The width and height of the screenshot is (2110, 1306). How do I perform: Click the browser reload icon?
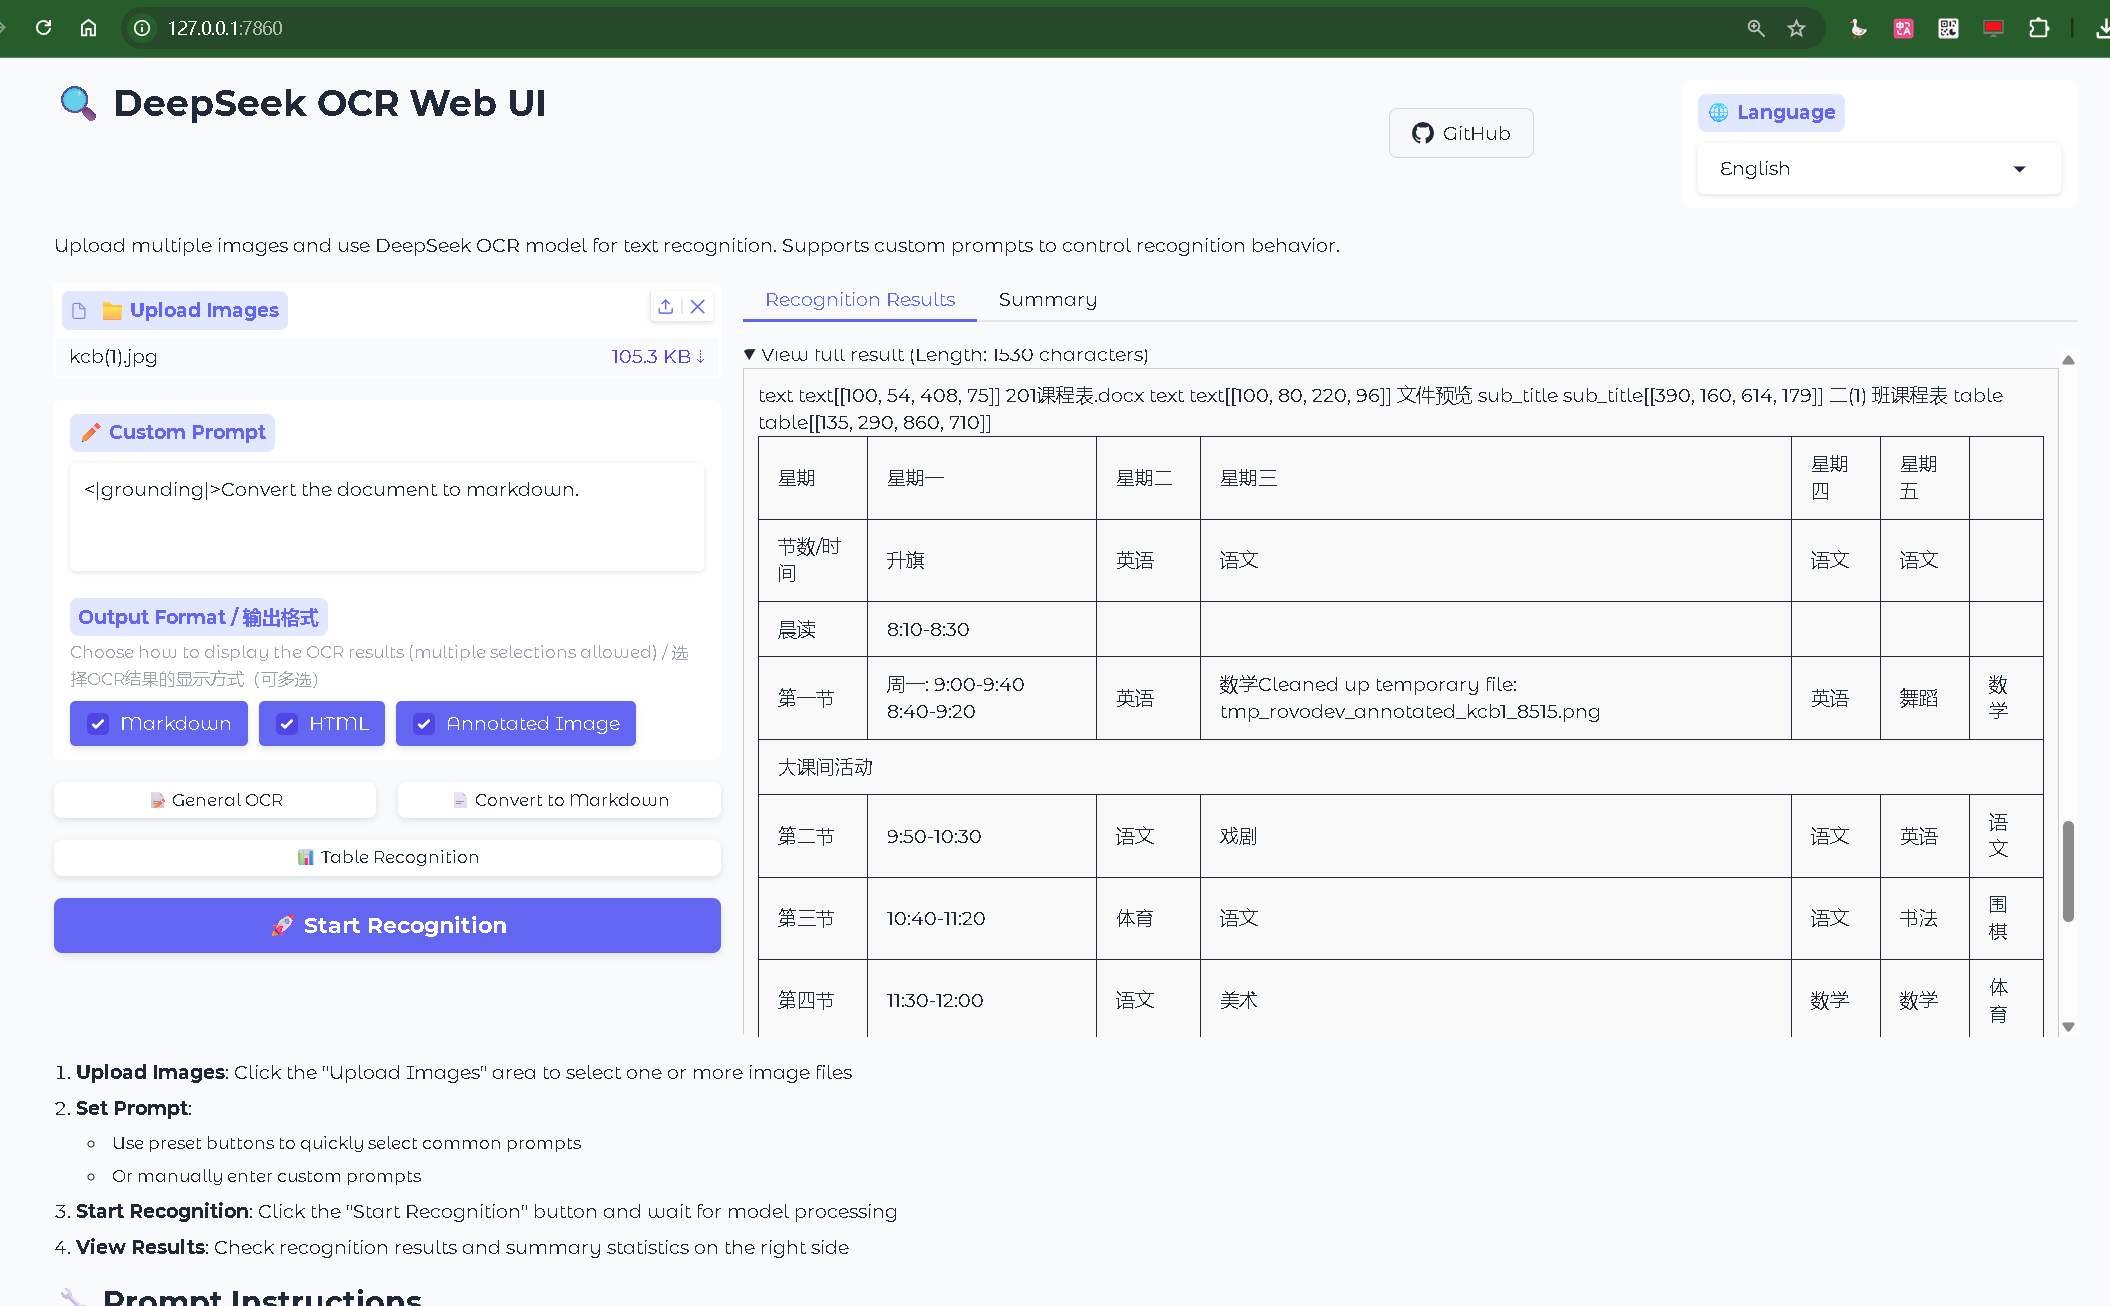point(43,28)
